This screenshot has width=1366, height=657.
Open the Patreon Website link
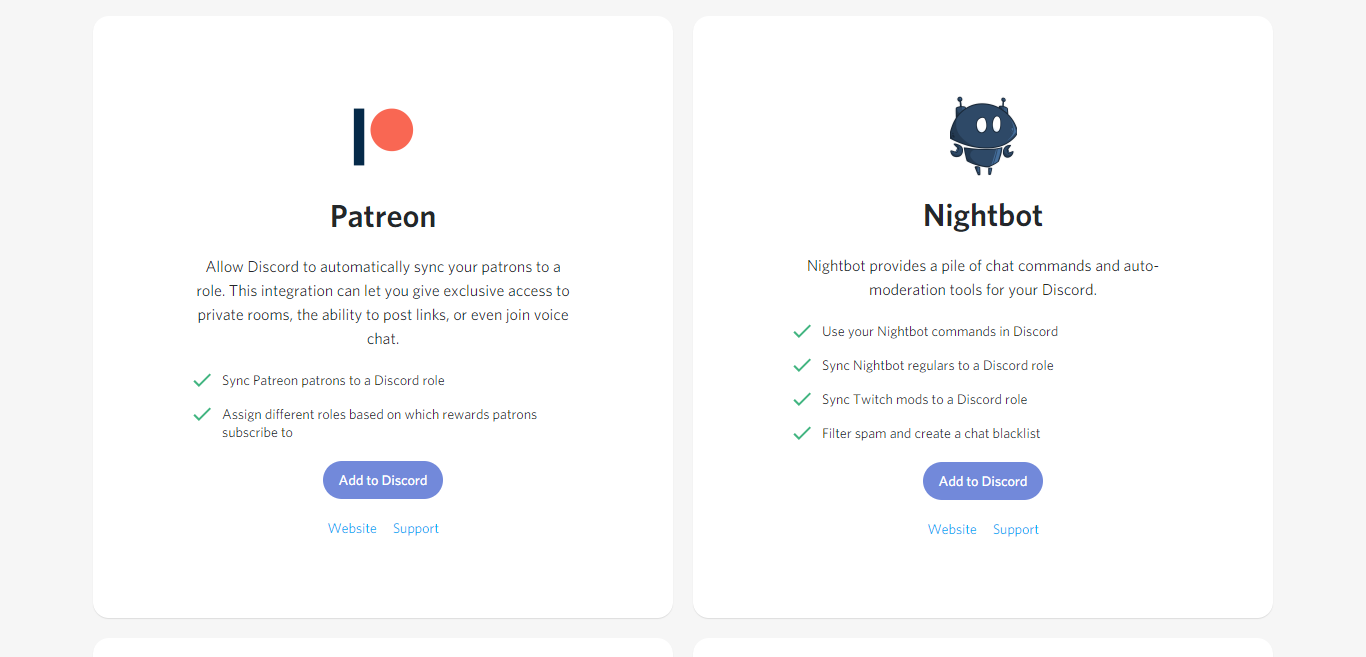point(352,528)
